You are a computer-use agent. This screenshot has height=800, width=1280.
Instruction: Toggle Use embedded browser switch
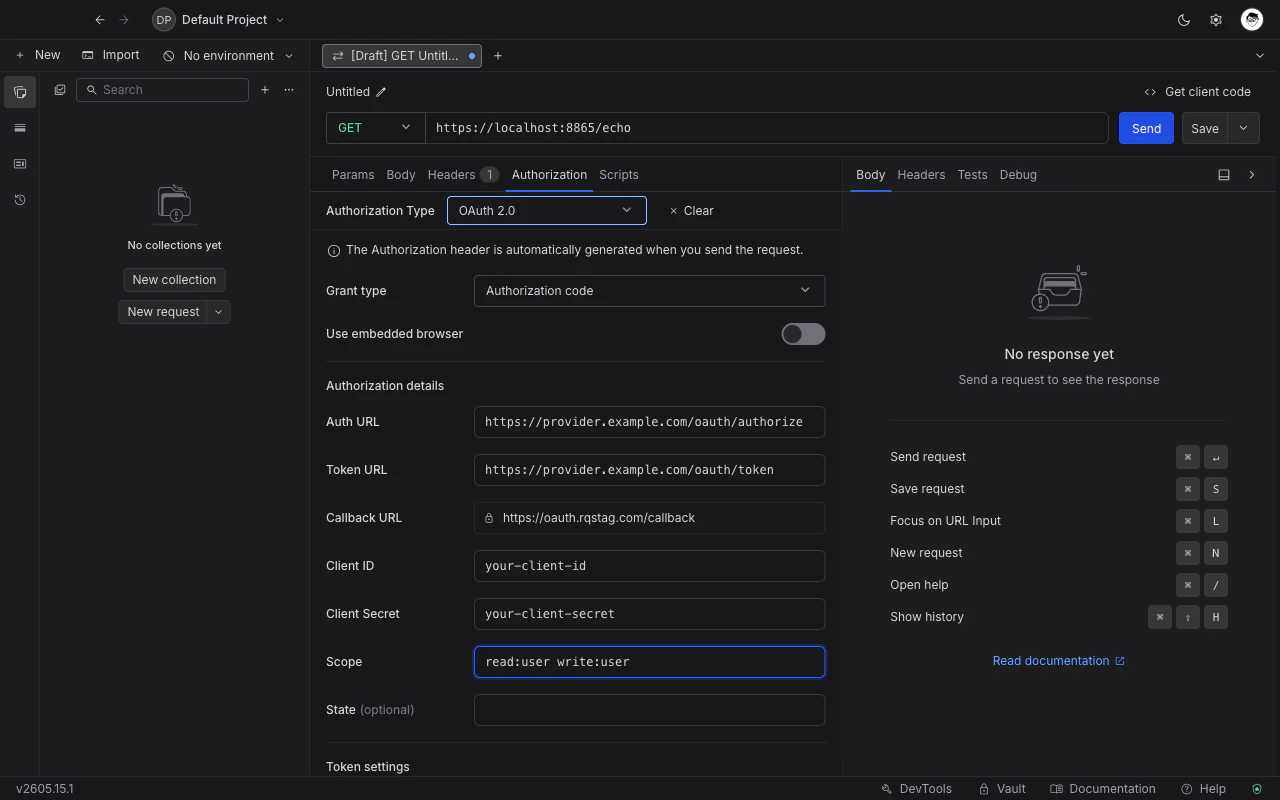pyautogui.click(x=803, y=334)
